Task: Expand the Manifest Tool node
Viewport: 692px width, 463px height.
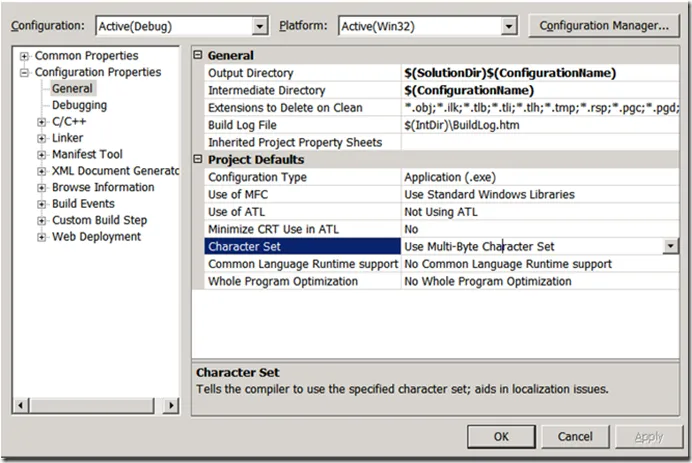Action: click(x=42, y=155)
